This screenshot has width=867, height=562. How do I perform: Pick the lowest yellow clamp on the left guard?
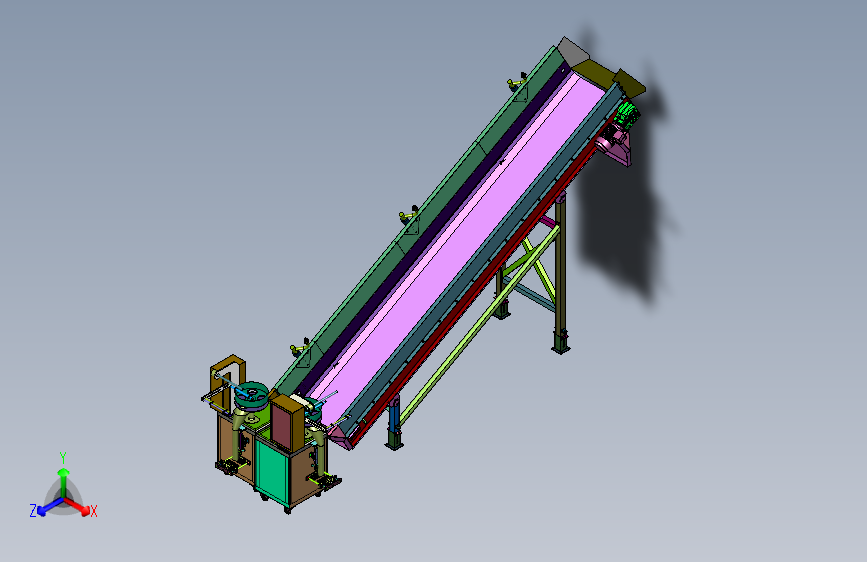[300, 347]
